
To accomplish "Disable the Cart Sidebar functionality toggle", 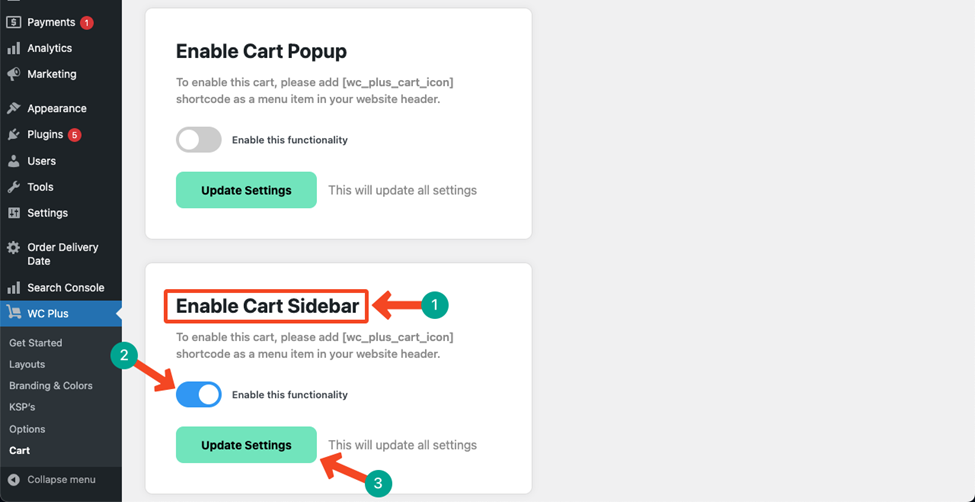I will coord(199,394).
